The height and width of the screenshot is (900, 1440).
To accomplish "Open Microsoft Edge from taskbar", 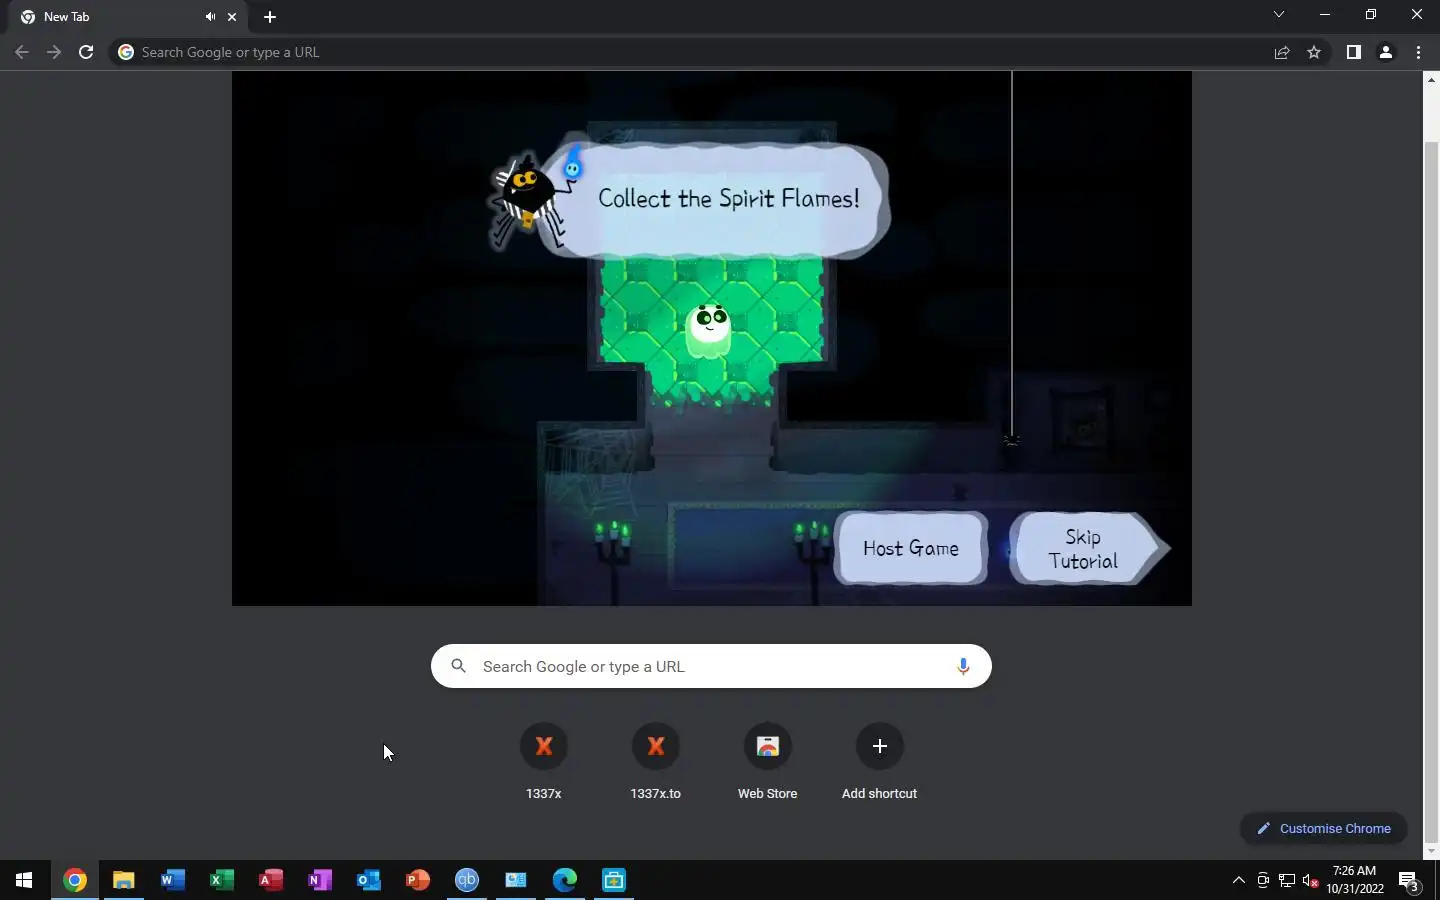I will point(565,880).
